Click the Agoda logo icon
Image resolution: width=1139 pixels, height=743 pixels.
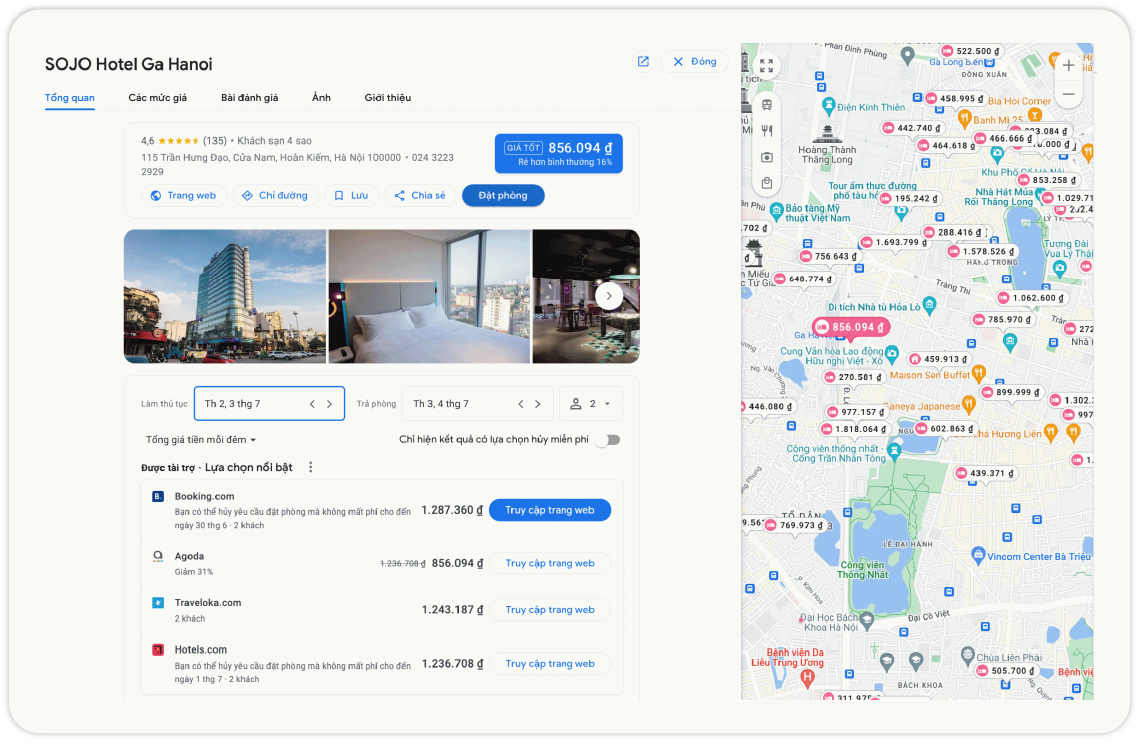coord(158,556)
